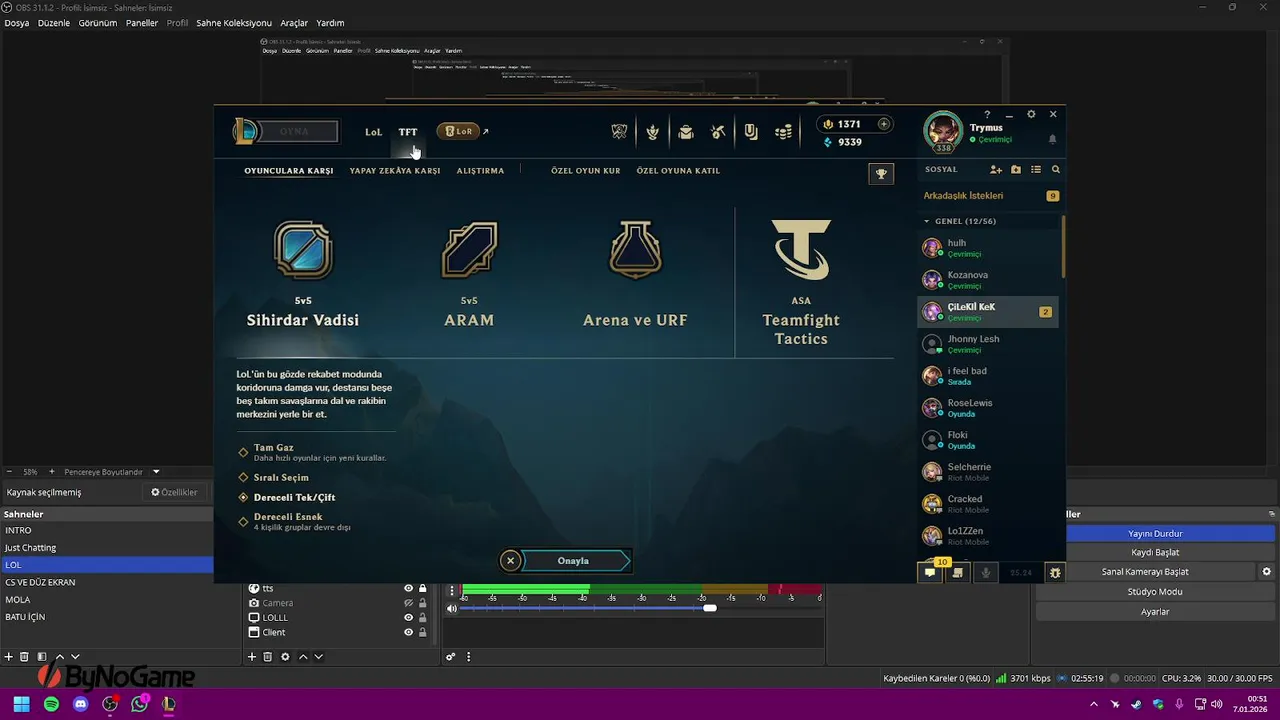Hide the Client source with eye icon
Image resolution: width=1280 pixels, height=720 pixels.
(408, 632)
